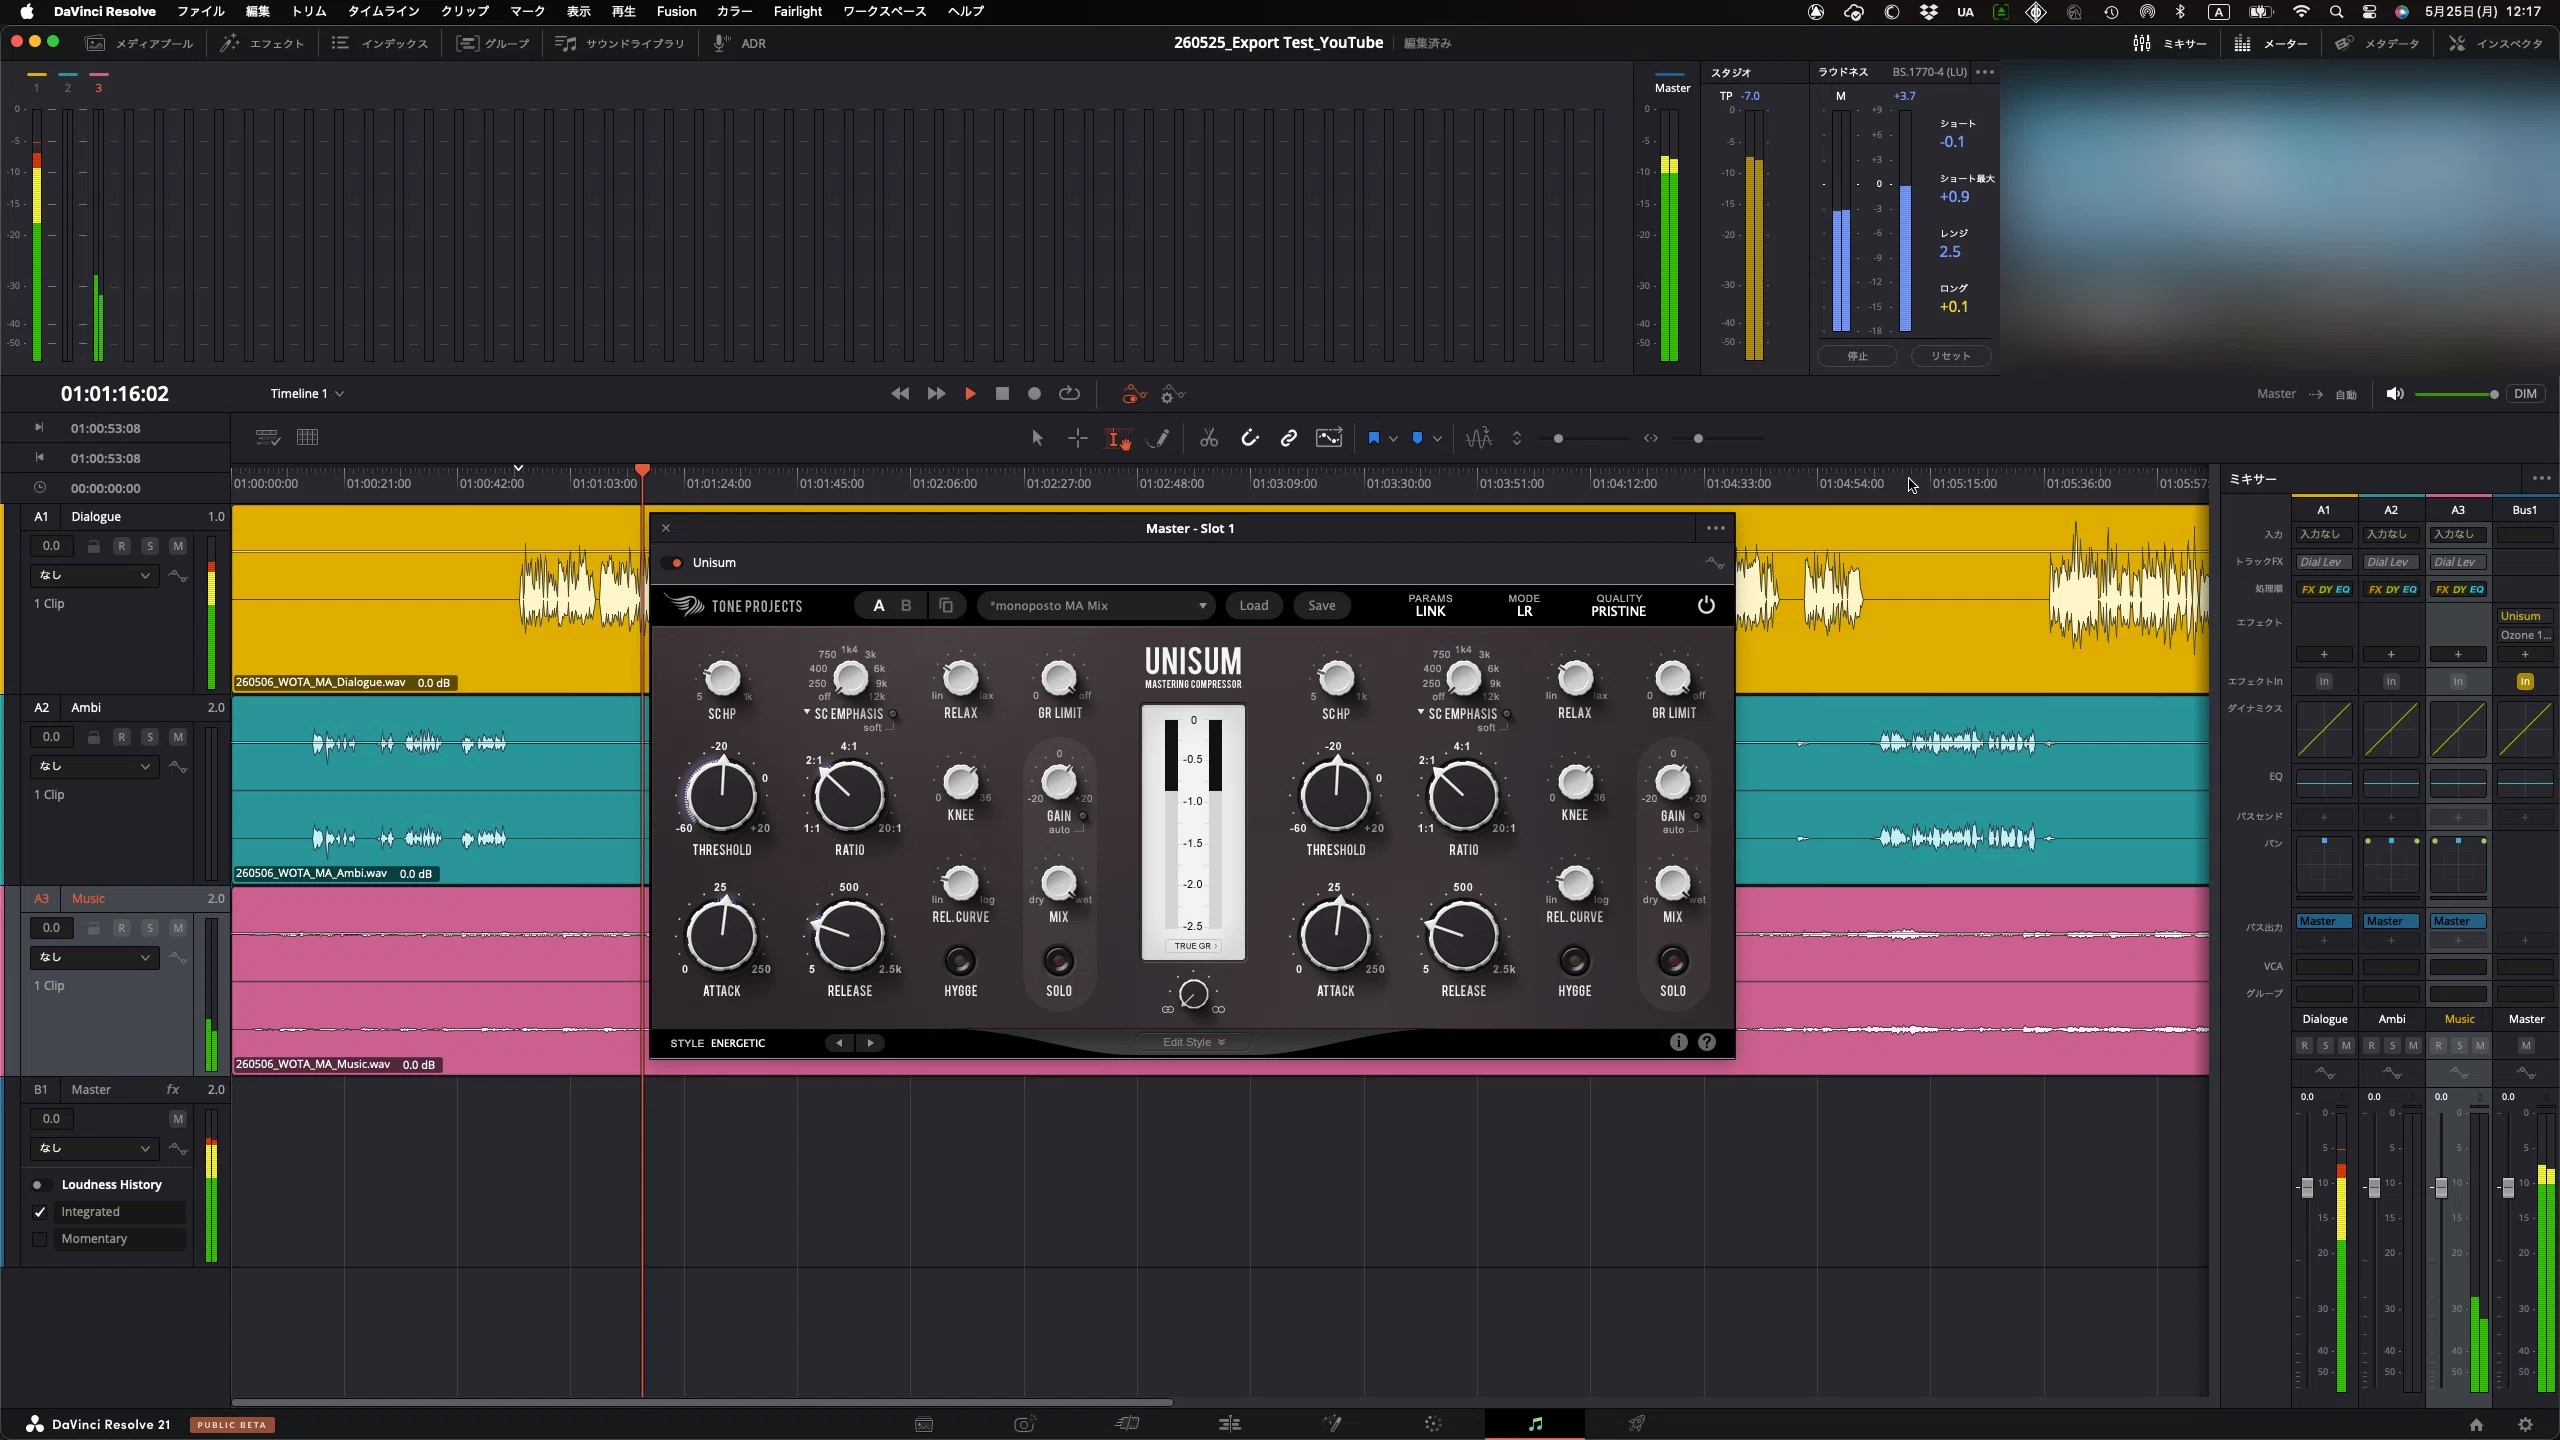Toggle loop playback in transport
This screenshot has width=2560, height=1440.
(1069, 394)
